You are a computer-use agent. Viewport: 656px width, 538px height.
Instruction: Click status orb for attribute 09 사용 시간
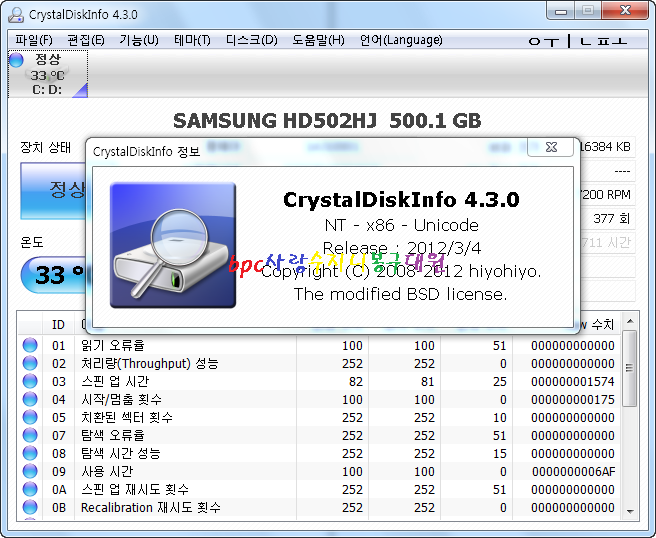(30, 472)
